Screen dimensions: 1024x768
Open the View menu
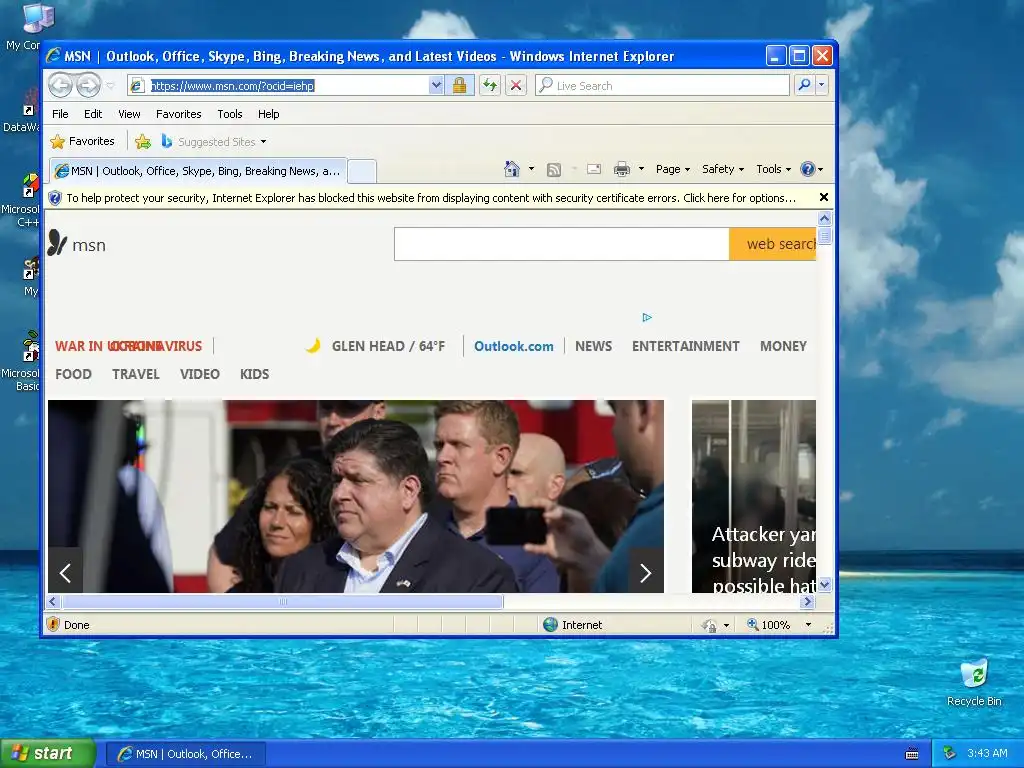129,114
